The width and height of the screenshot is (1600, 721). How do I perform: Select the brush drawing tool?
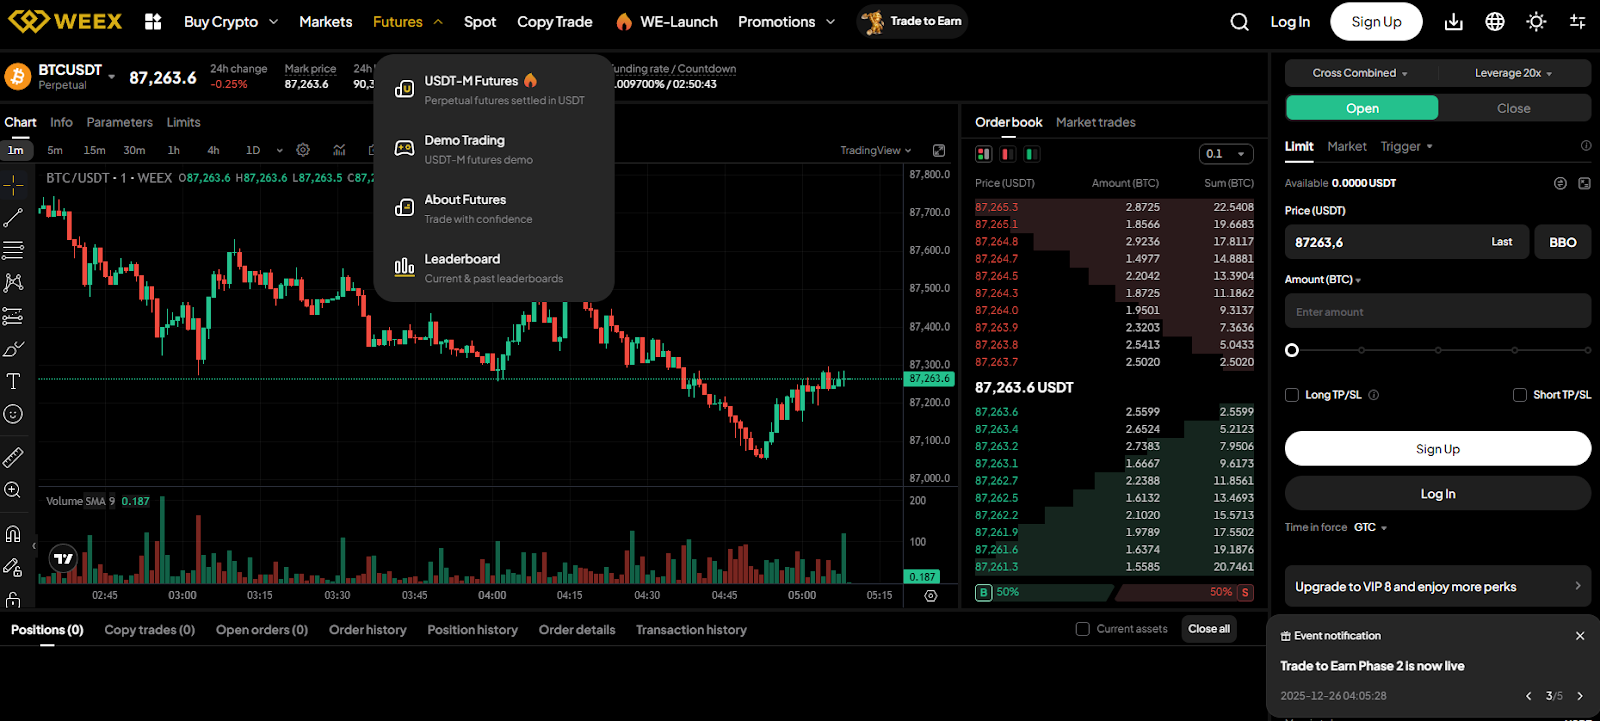click(x=13, y=349)
